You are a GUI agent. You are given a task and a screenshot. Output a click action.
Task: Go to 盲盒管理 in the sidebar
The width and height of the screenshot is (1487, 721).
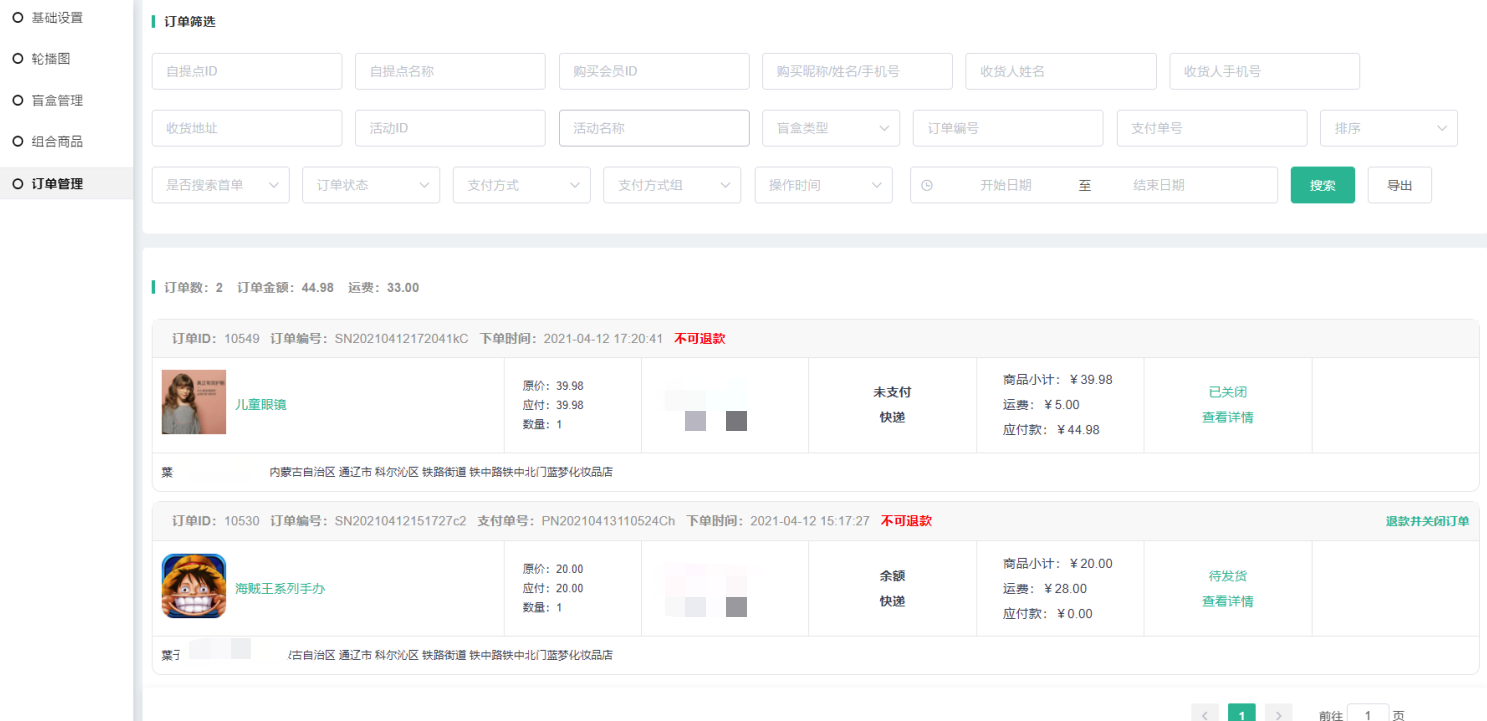coord(57,100)
